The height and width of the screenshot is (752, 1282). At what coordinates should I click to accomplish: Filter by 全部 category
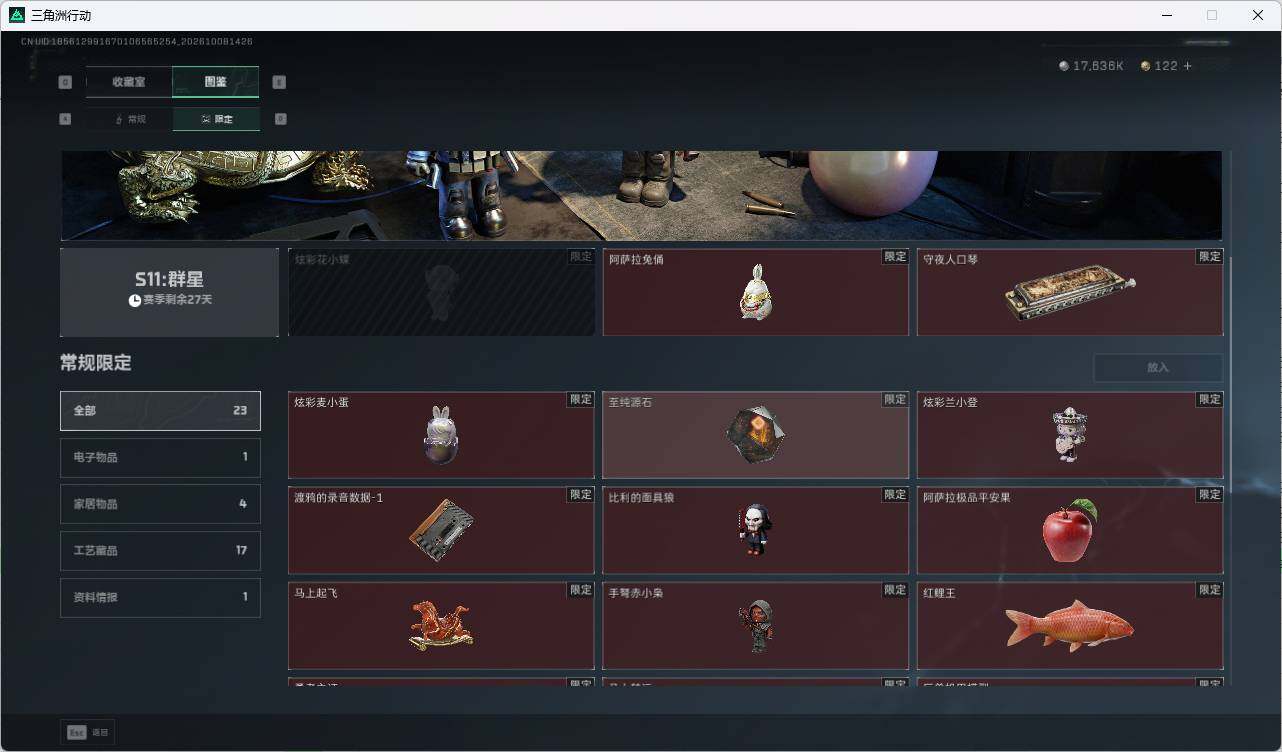[160, 410]
